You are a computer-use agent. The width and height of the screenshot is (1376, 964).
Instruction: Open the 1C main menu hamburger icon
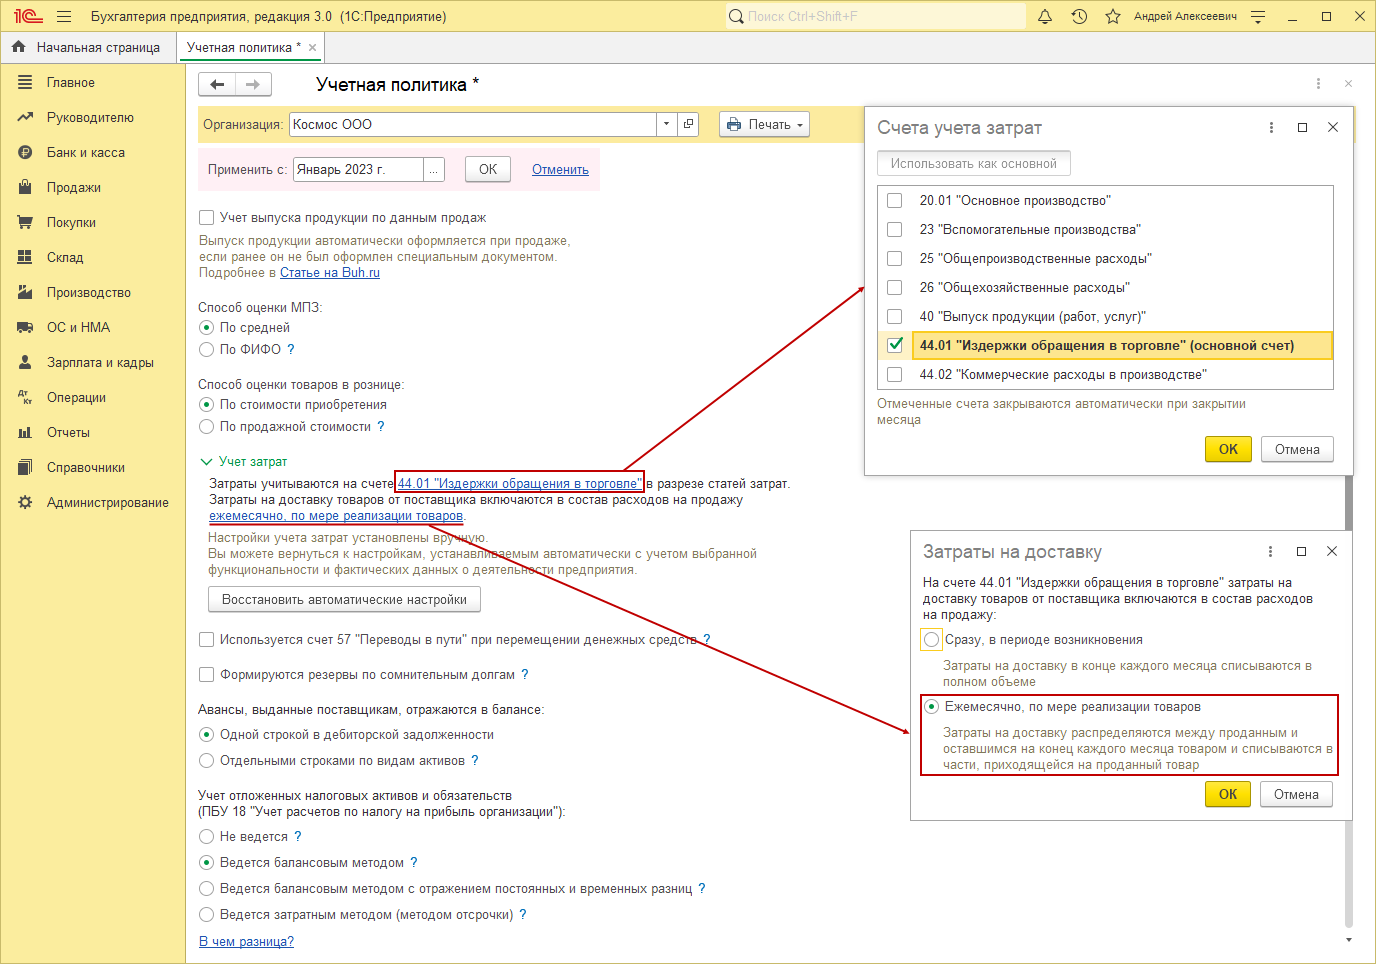click(x=64, y=16)
